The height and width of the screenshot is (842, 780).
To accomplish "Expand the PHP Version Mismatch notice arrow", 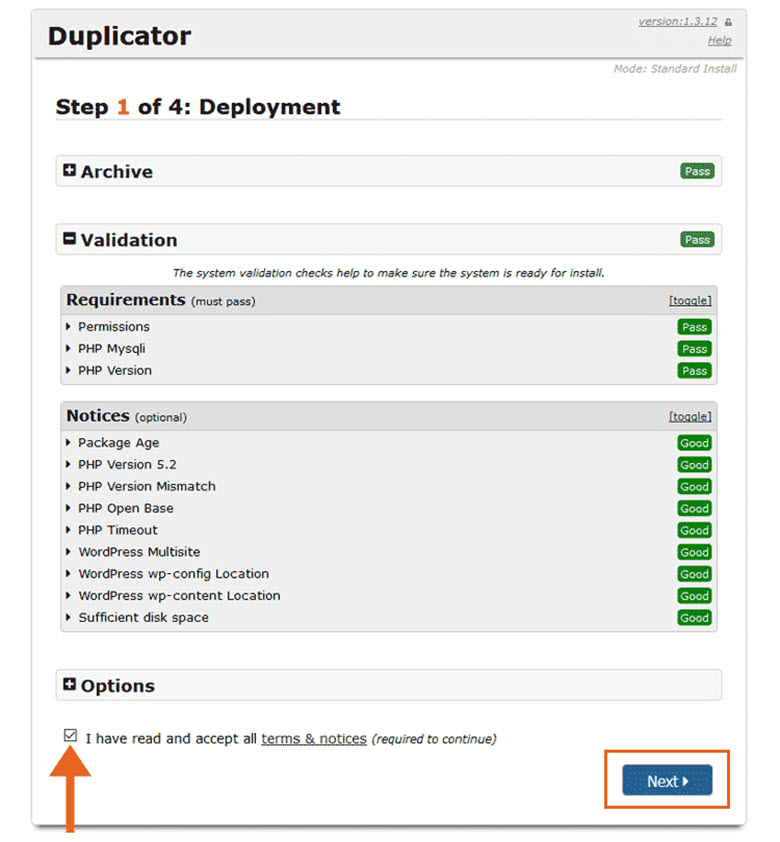I will point(68,487).
